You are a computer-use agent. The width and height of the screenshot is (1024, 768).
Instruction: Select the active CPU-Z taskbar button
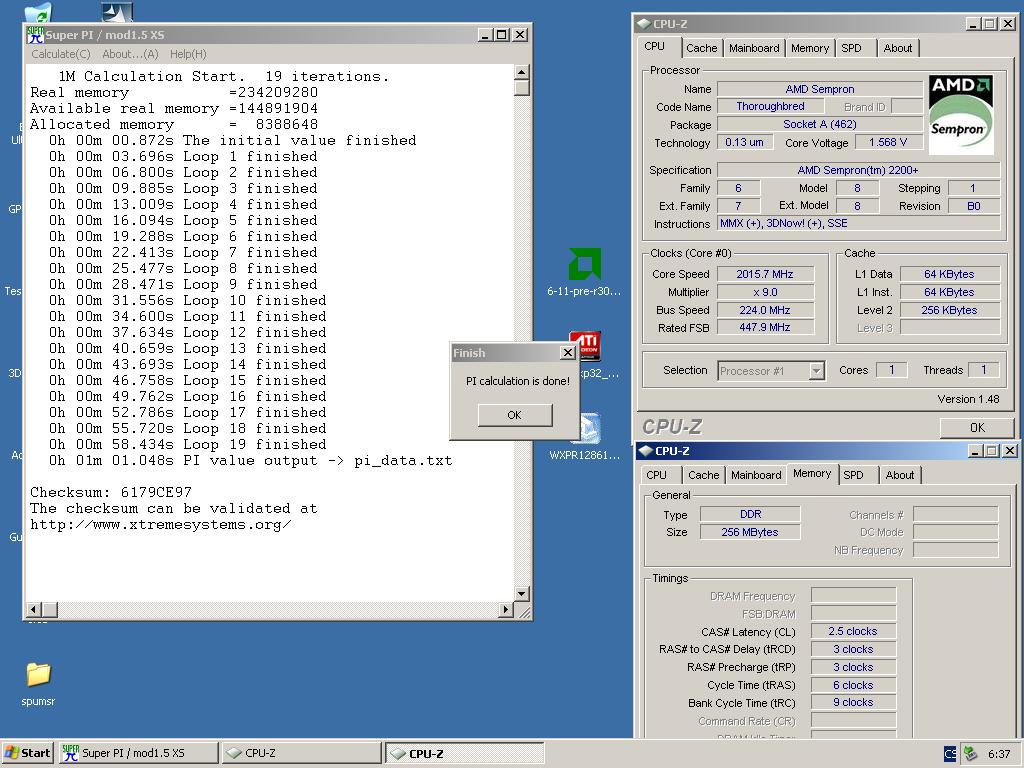pyautogui.click(x=464, y=753)
